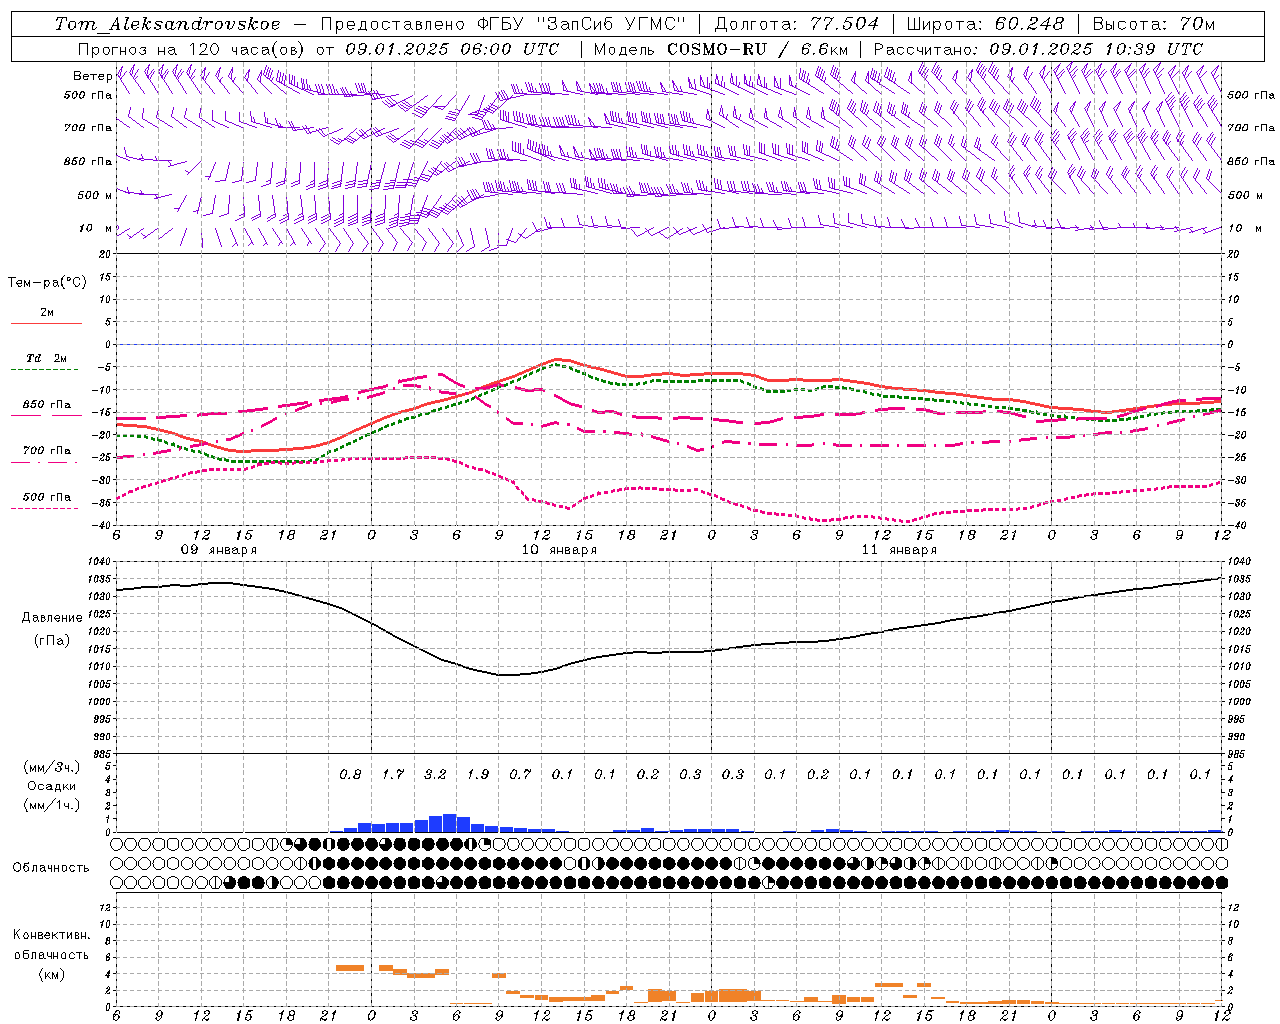Screen dimensions: 1280x1024
Task: Select the forecast start time 09.01.2025 06:00 UTC
Action: 453,49
